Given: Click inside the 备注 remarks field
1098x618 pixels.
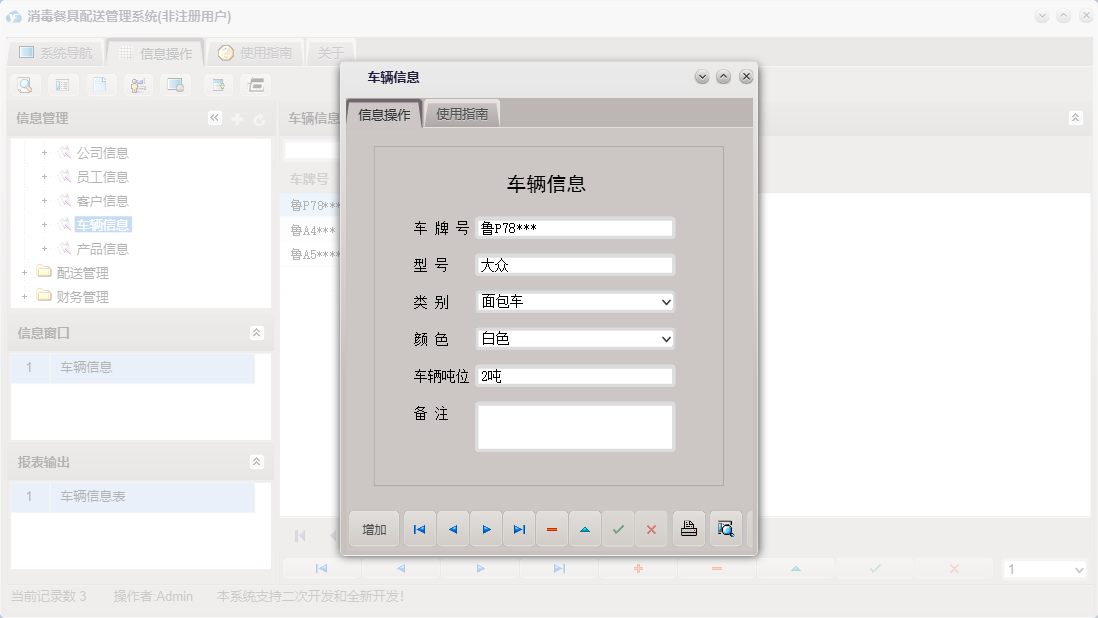Looking at the screenshot, I should click(x=574, y=426).
